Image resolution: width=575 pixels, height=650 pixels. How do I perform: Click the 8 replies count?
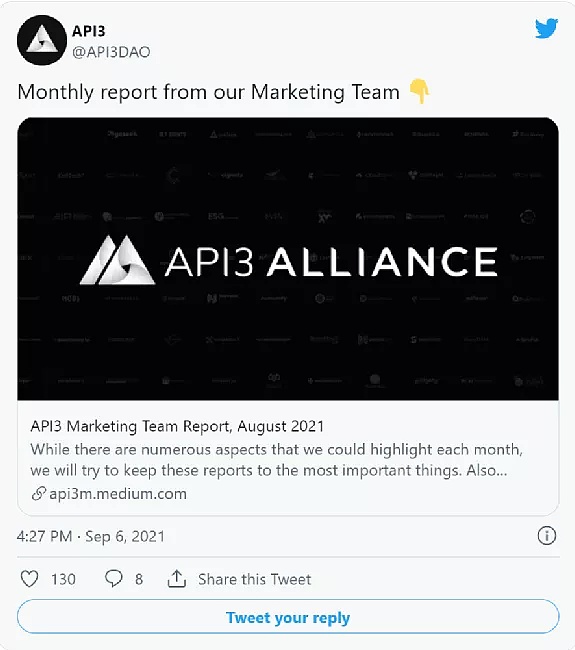pos(139,579)
